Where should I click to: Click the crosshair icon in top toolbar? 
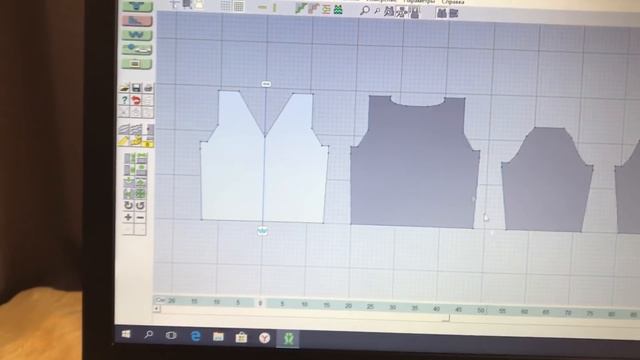(174, 4)
